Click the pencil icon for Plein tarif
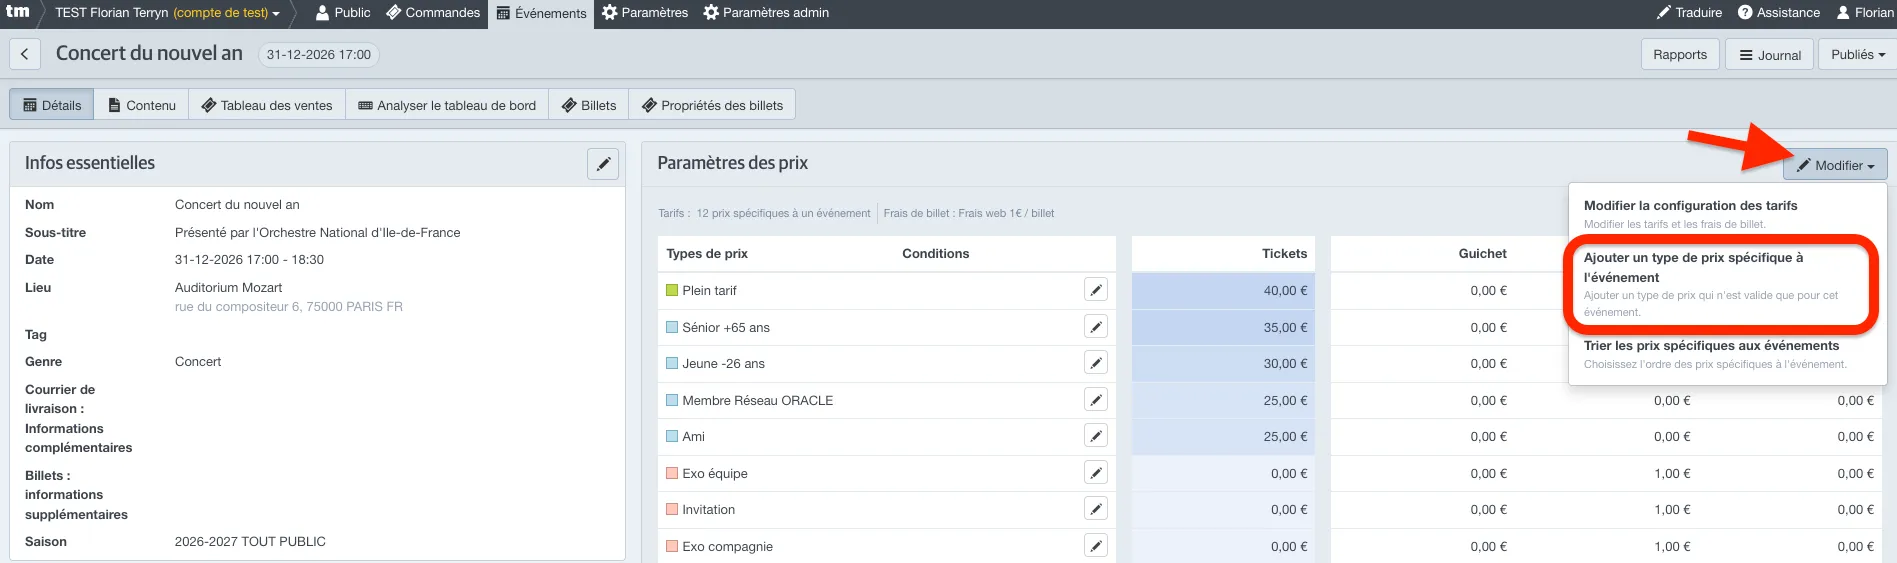The width and height of the screenshot is (1897, 563). [1096, 290]
